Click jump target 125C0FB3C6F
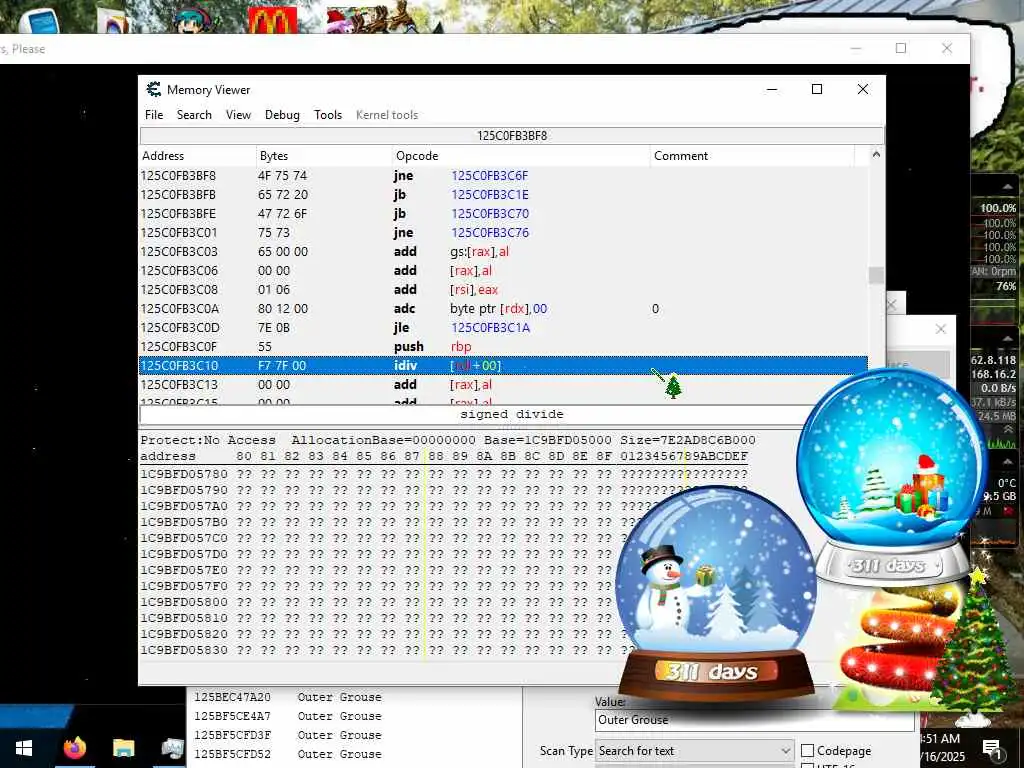The width and height of the screenshot is (1024, 768). [x=490, y=176]
